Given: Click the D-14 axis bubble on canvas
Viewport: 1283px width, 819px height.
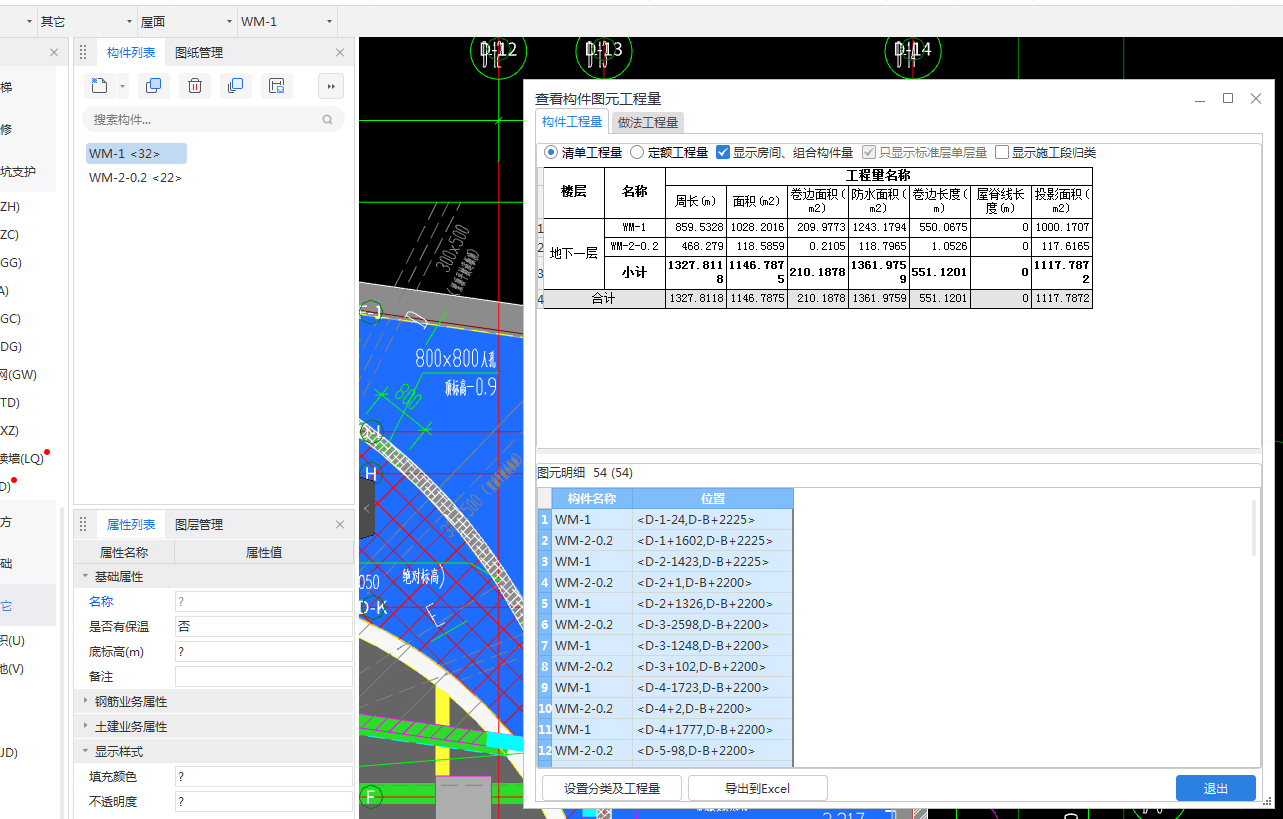Looking at the screenshot, I should [913, 52].
